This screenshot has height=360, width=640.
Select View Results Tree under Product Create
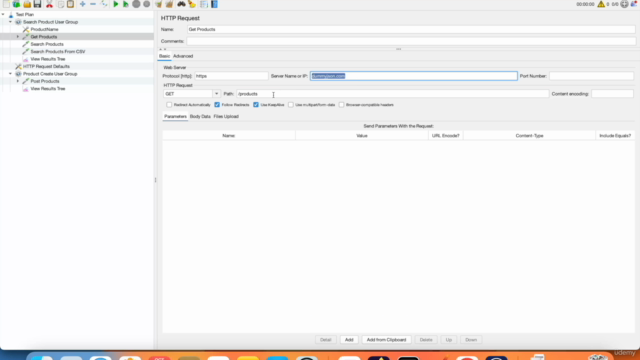[48, 89]
